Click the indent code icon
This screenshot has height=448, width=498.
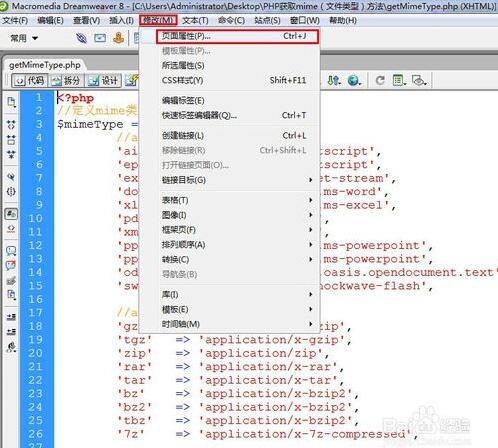click(11, 317)
